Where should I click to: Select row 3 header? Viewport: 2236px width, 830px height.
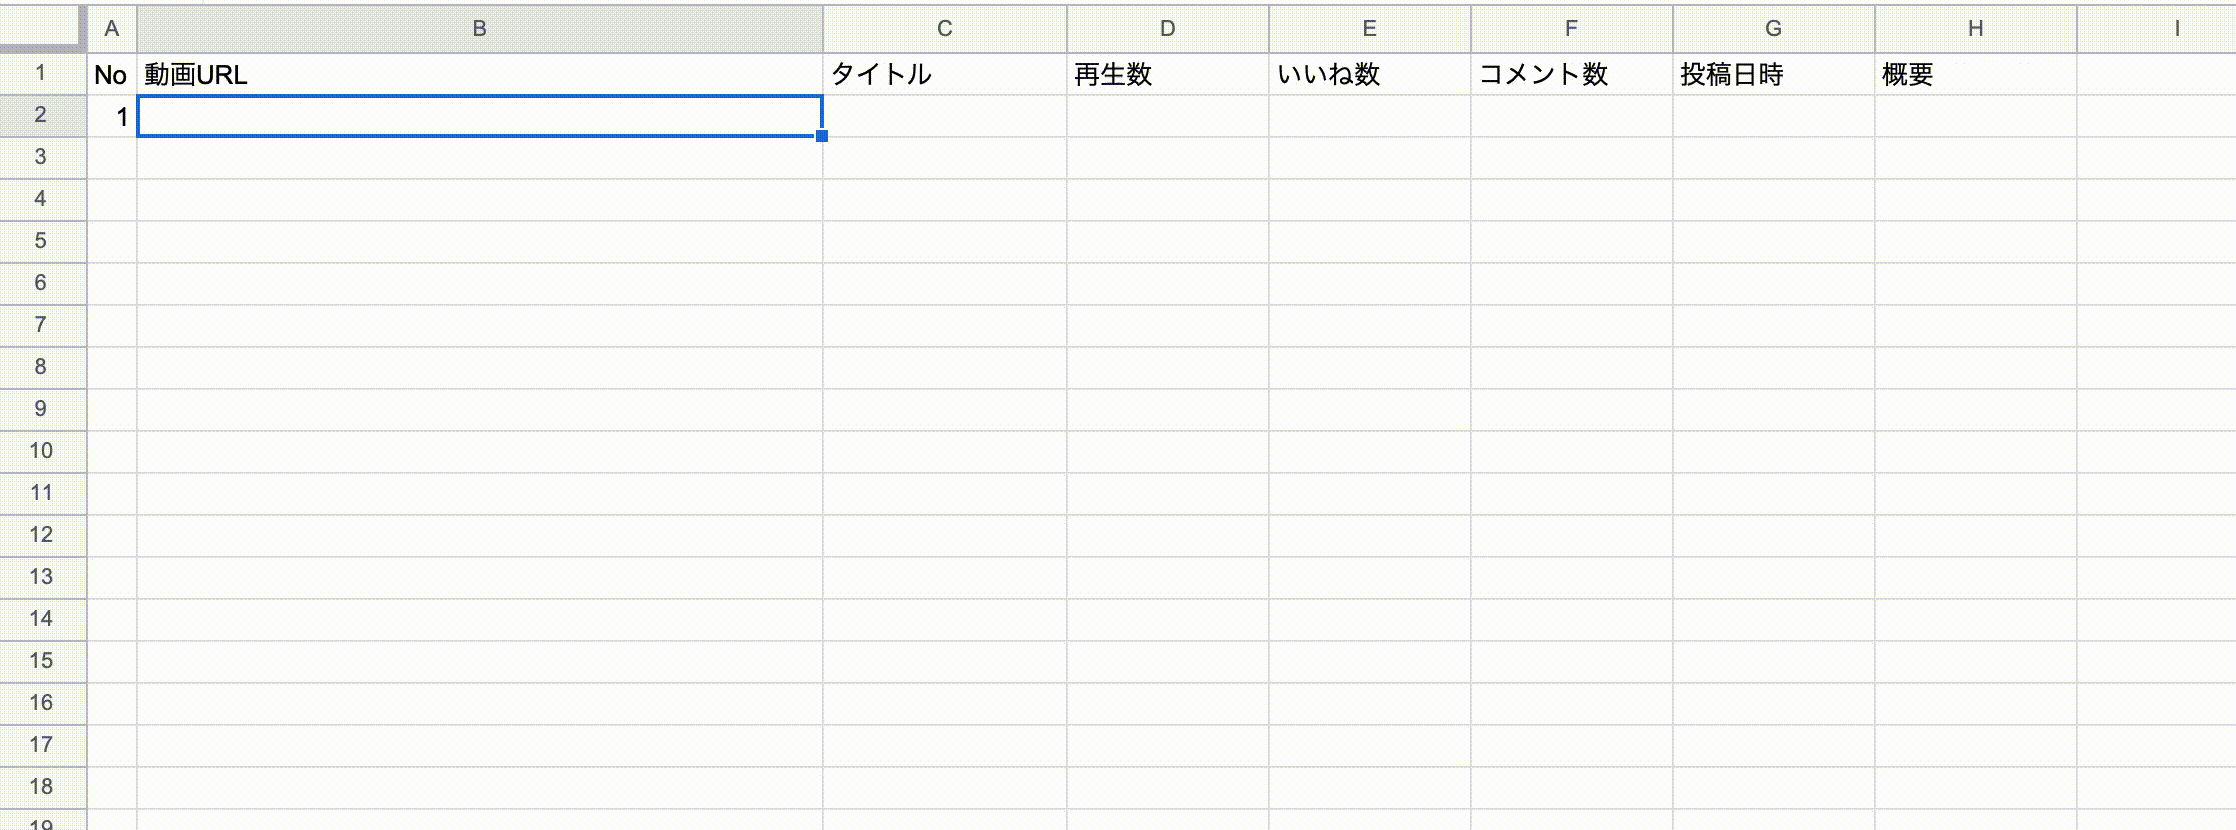pyautogui.click(x=43, y=158)
